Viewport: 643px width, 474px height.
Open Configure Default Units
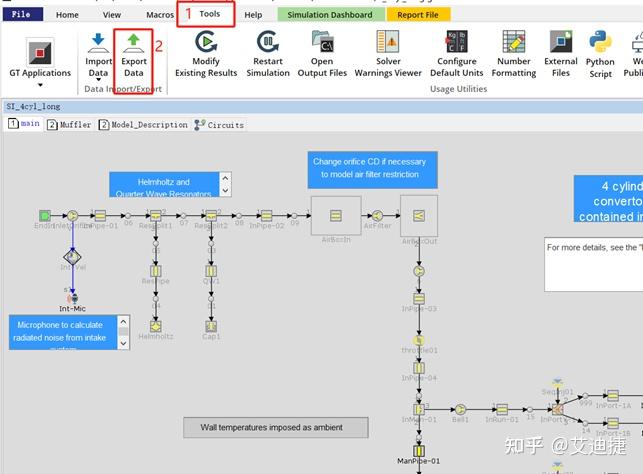coord(456,42)
